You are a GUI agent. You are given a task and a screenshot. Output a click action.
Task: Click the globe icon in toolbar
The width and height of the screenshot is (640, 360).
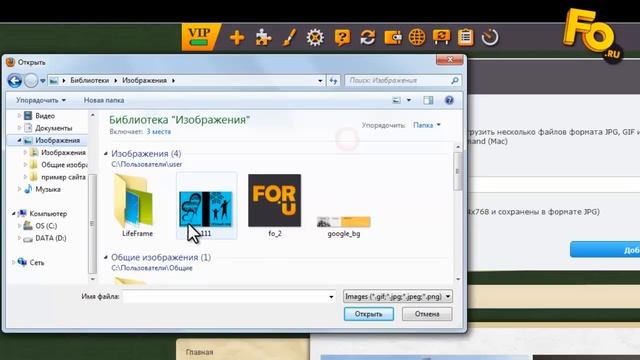point(417,38)
